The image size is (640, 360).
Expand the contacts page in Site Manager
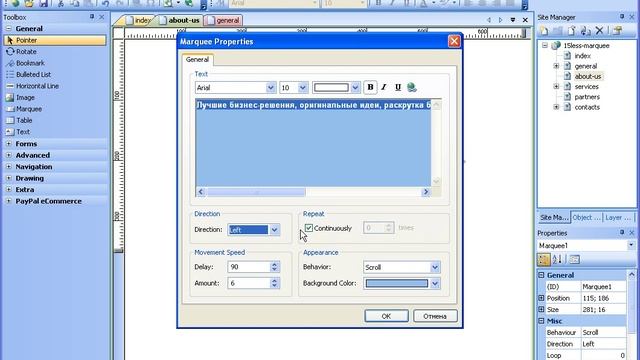[556, 107]
